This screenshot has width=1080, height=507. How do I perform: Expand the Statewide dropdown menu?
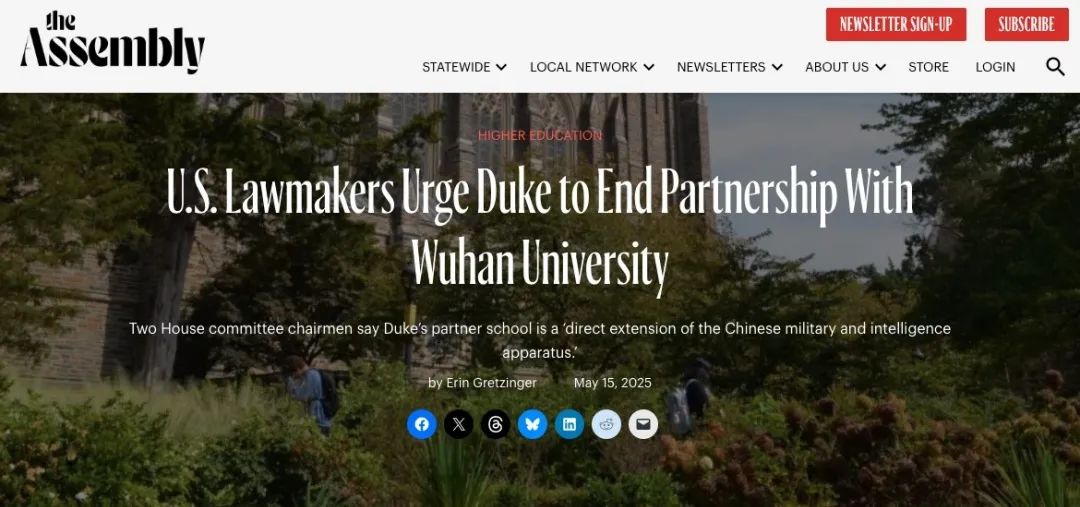464,67
